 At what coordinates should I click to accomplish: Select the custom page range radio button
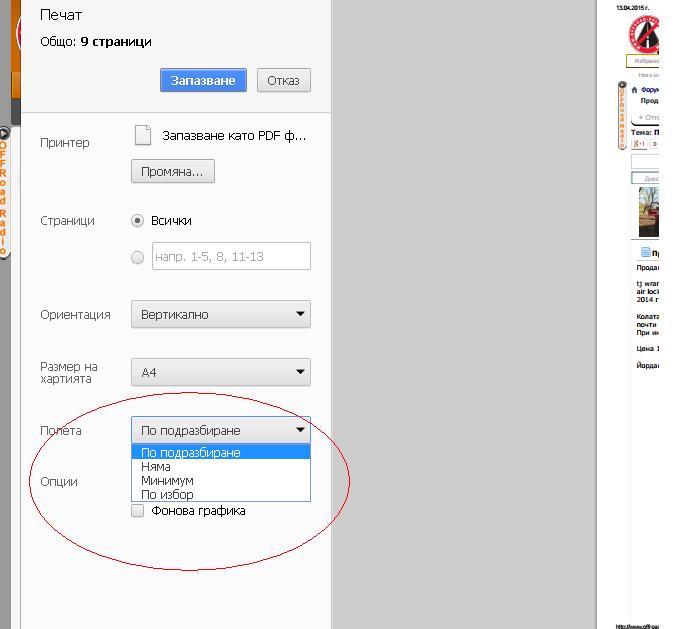137,257
